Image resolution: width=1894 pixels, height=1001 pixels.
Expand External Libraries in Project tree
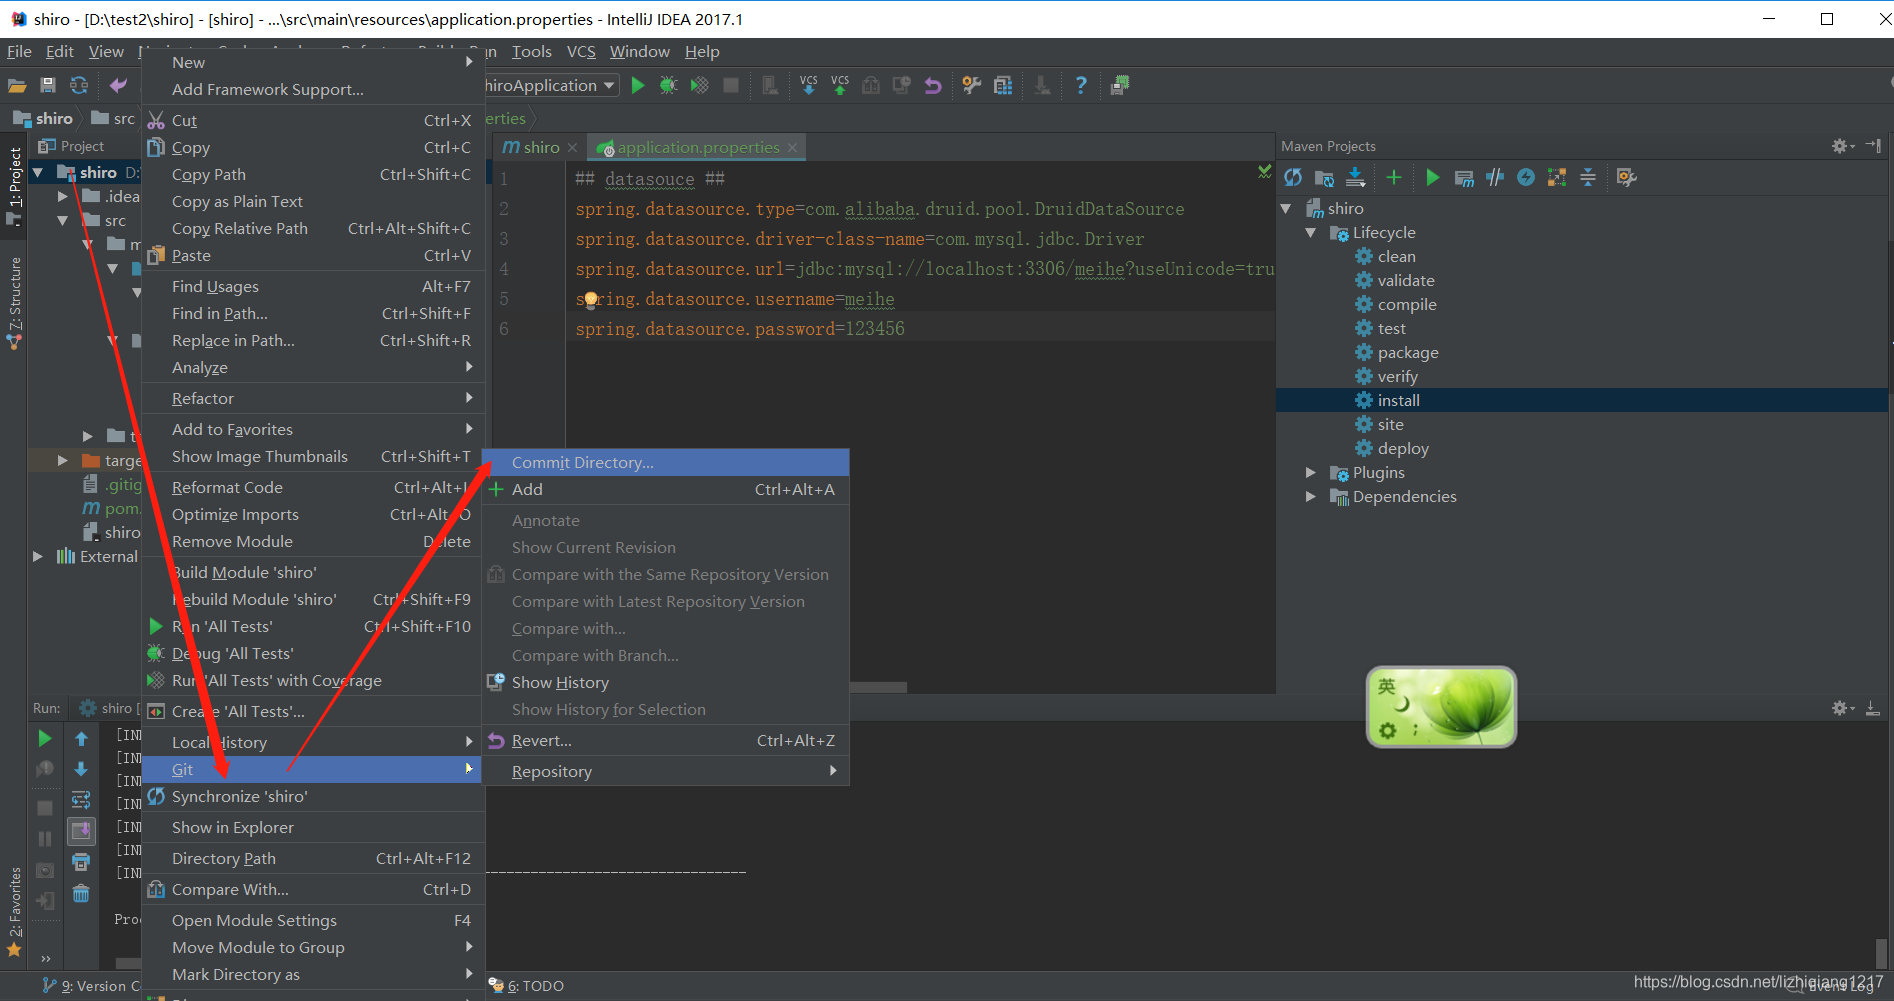tap(38, 557)
